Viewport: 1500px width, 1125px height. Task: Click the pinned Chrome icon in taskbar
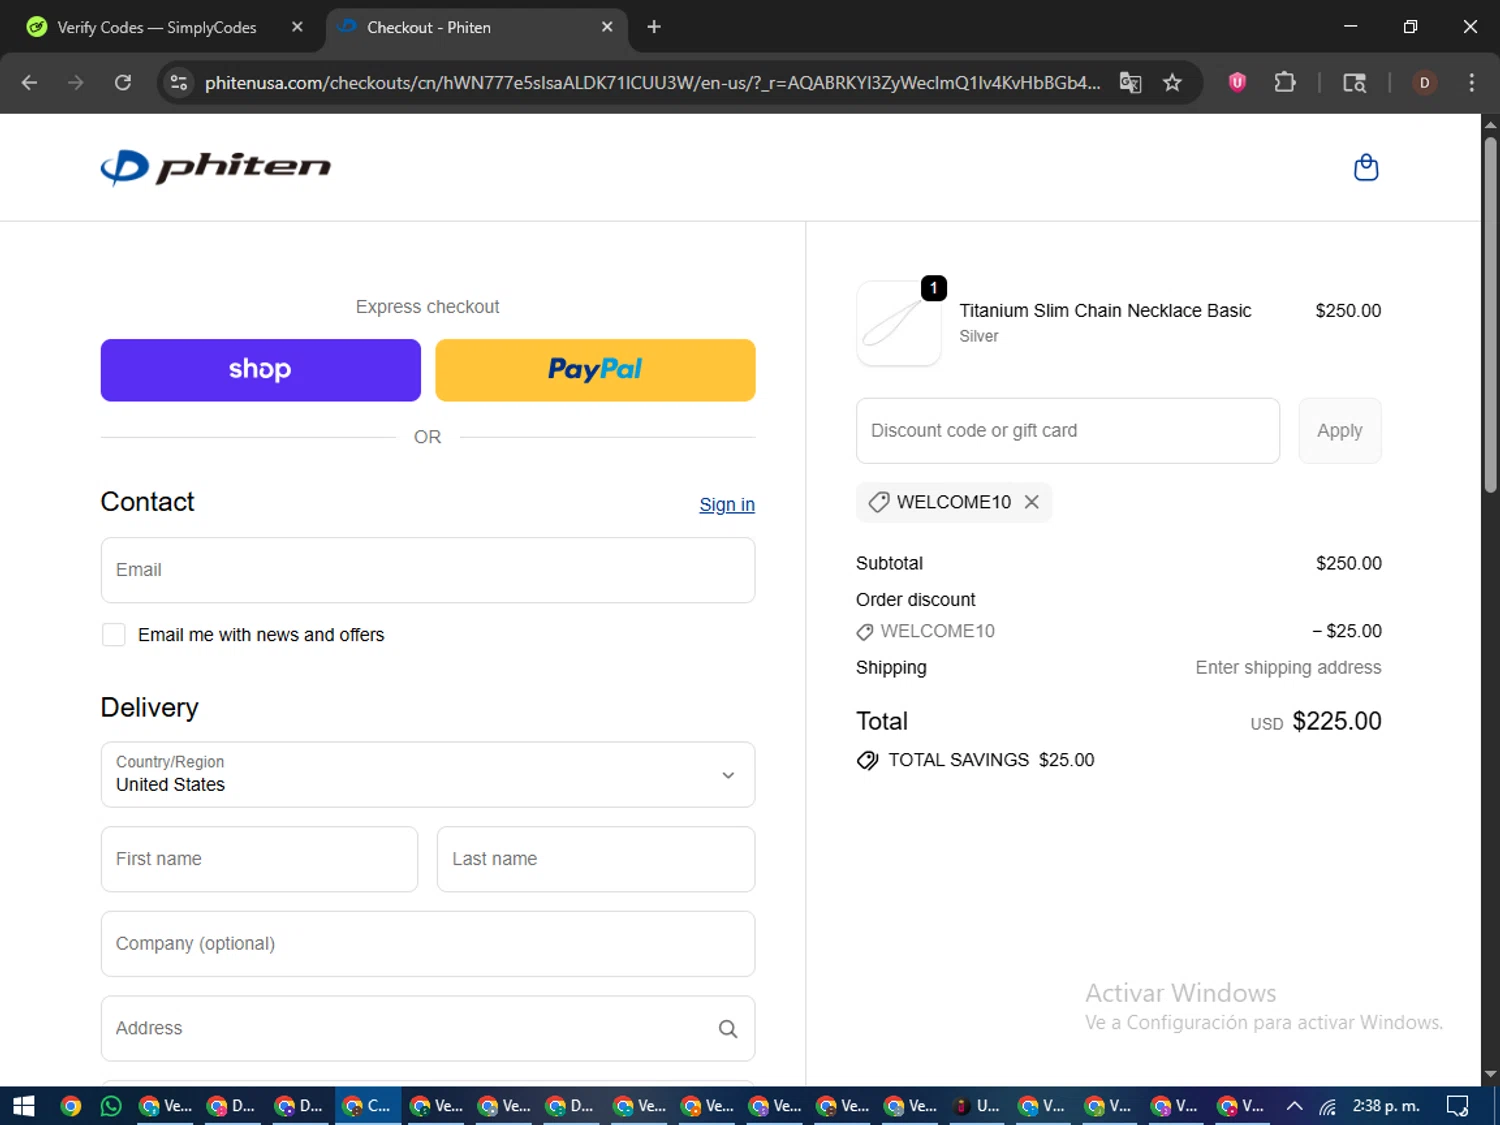(x=71, y=1106)
